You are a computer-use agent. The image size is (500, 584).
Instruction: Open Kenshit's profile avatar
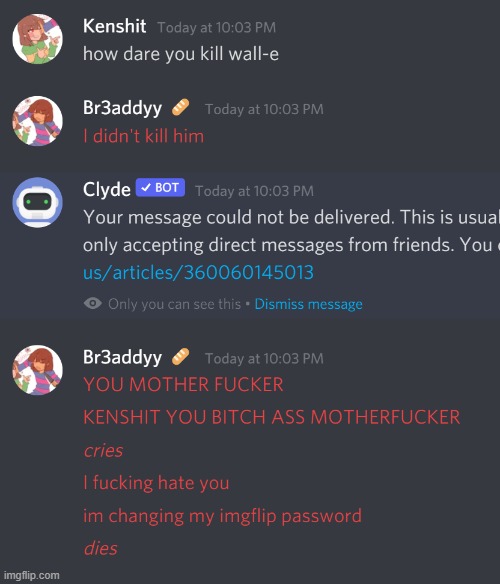click(x=37, y=39)
